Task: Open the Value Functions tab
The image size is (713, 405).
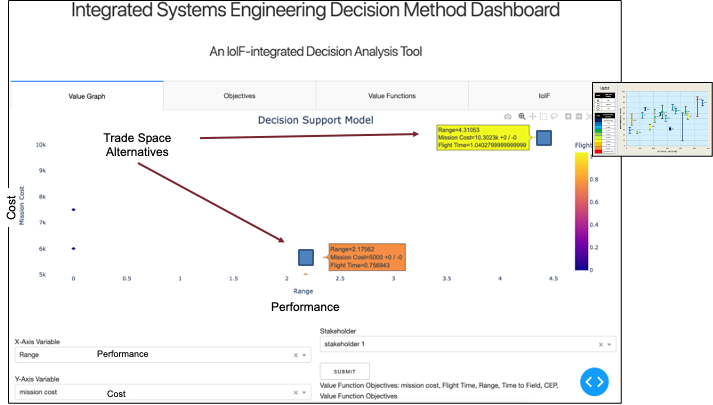Action: [391, 96]
